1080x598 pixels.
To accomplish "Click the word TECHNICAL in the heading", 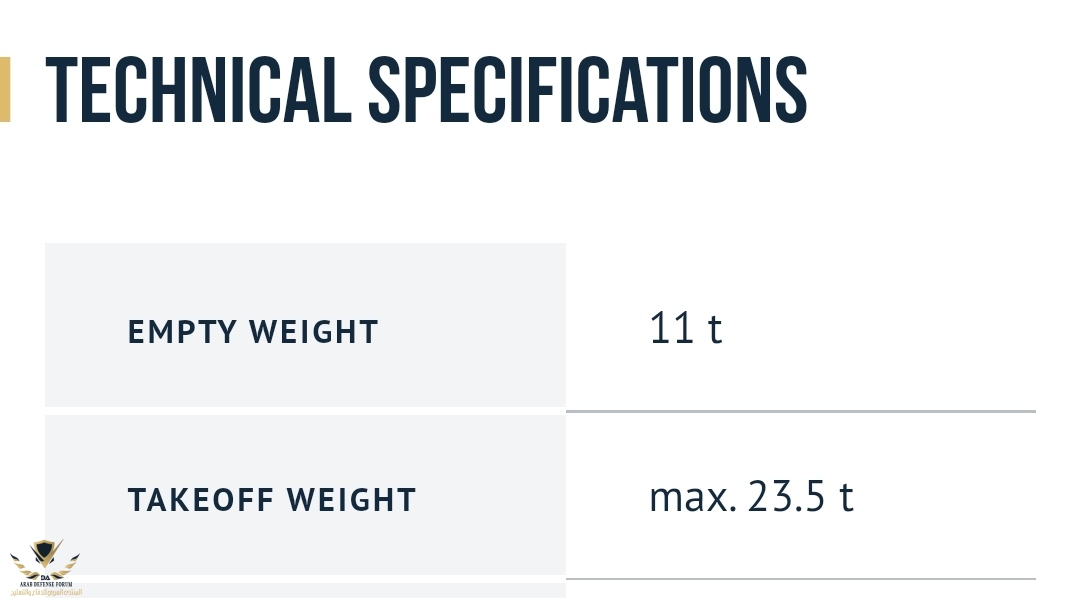I will click(x=197, y=90).
